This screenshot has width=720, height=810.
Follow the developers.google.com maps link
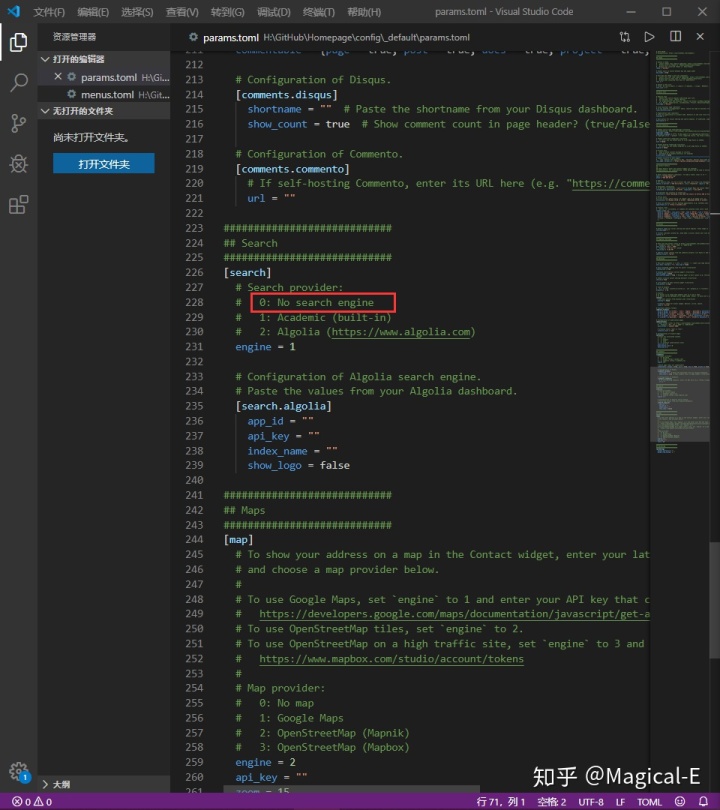[454, 614]
